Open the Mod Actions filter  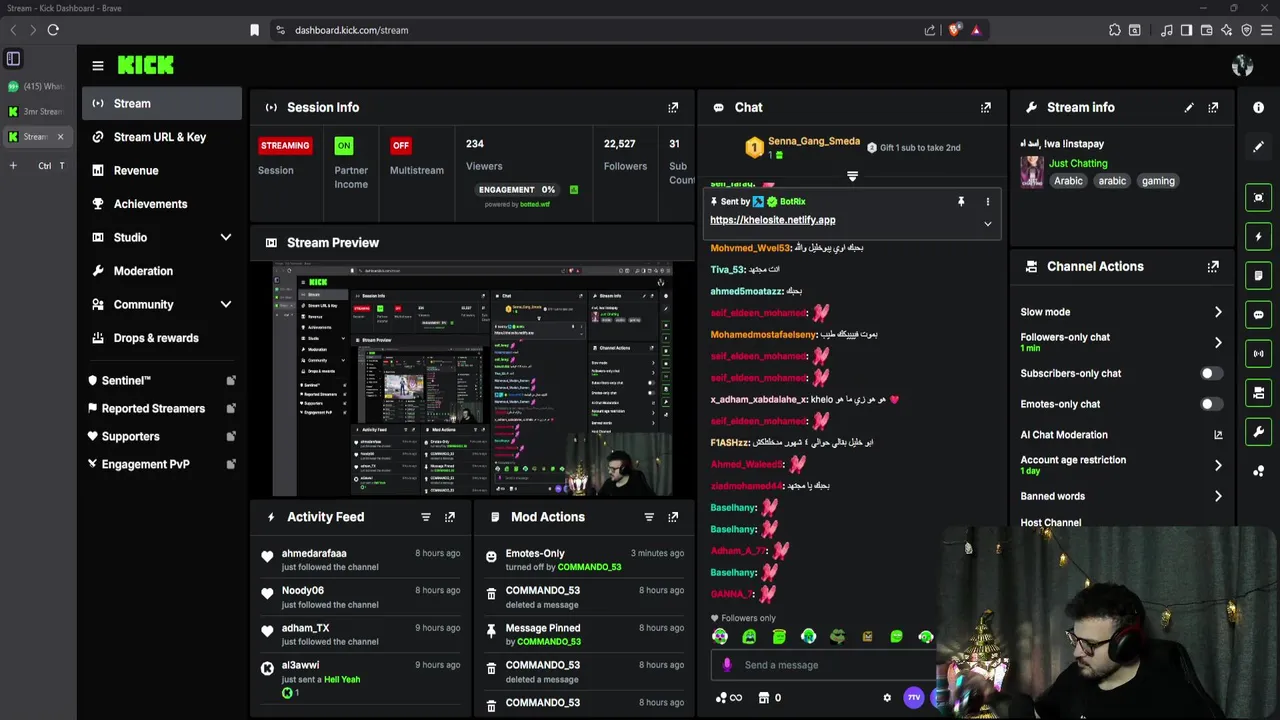tap(649, 517)
